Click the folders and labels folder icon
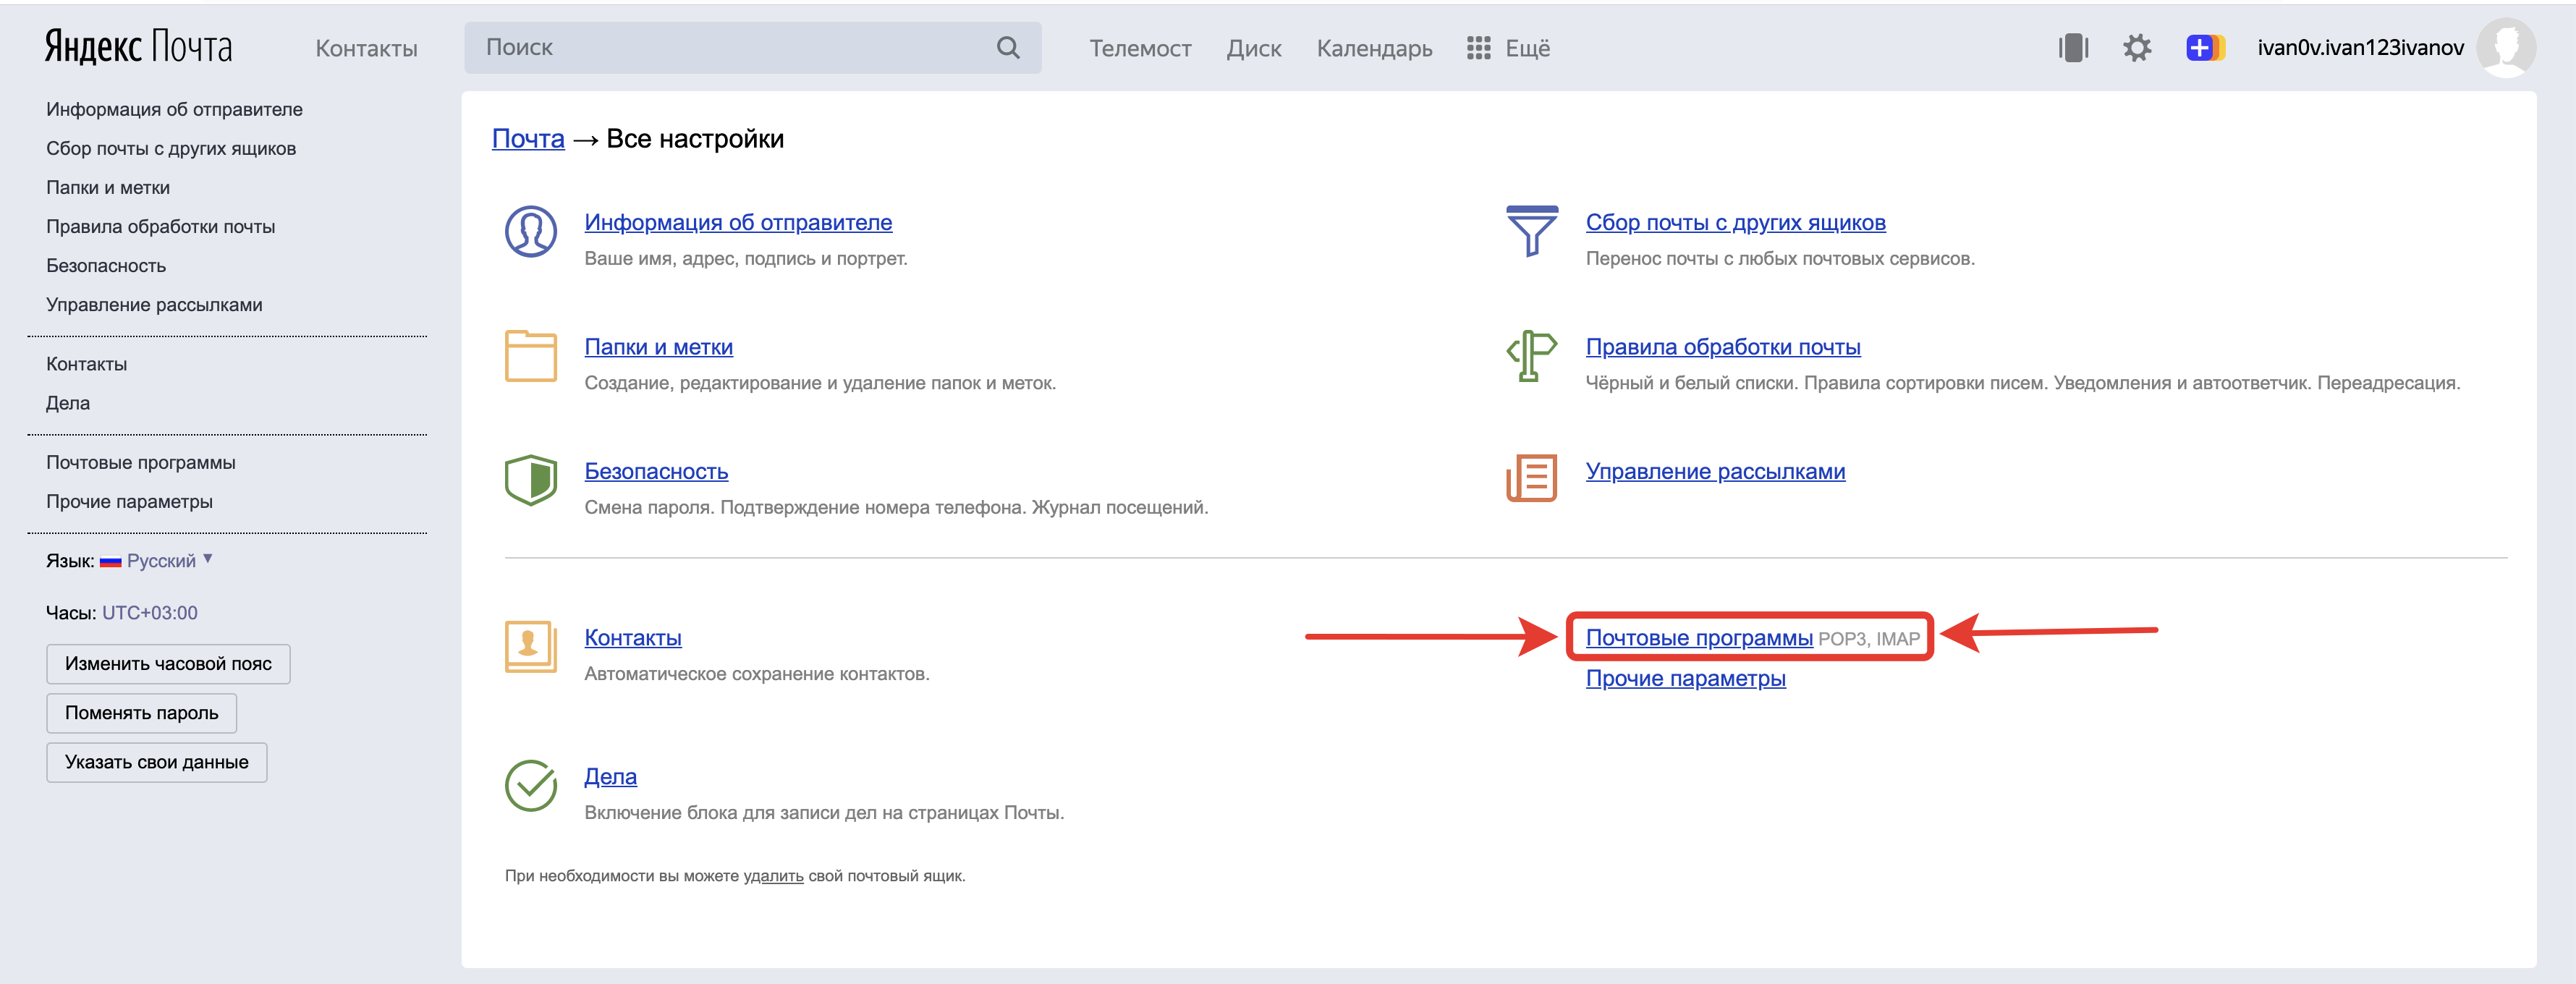2576x984 pixels. point(531,356)
